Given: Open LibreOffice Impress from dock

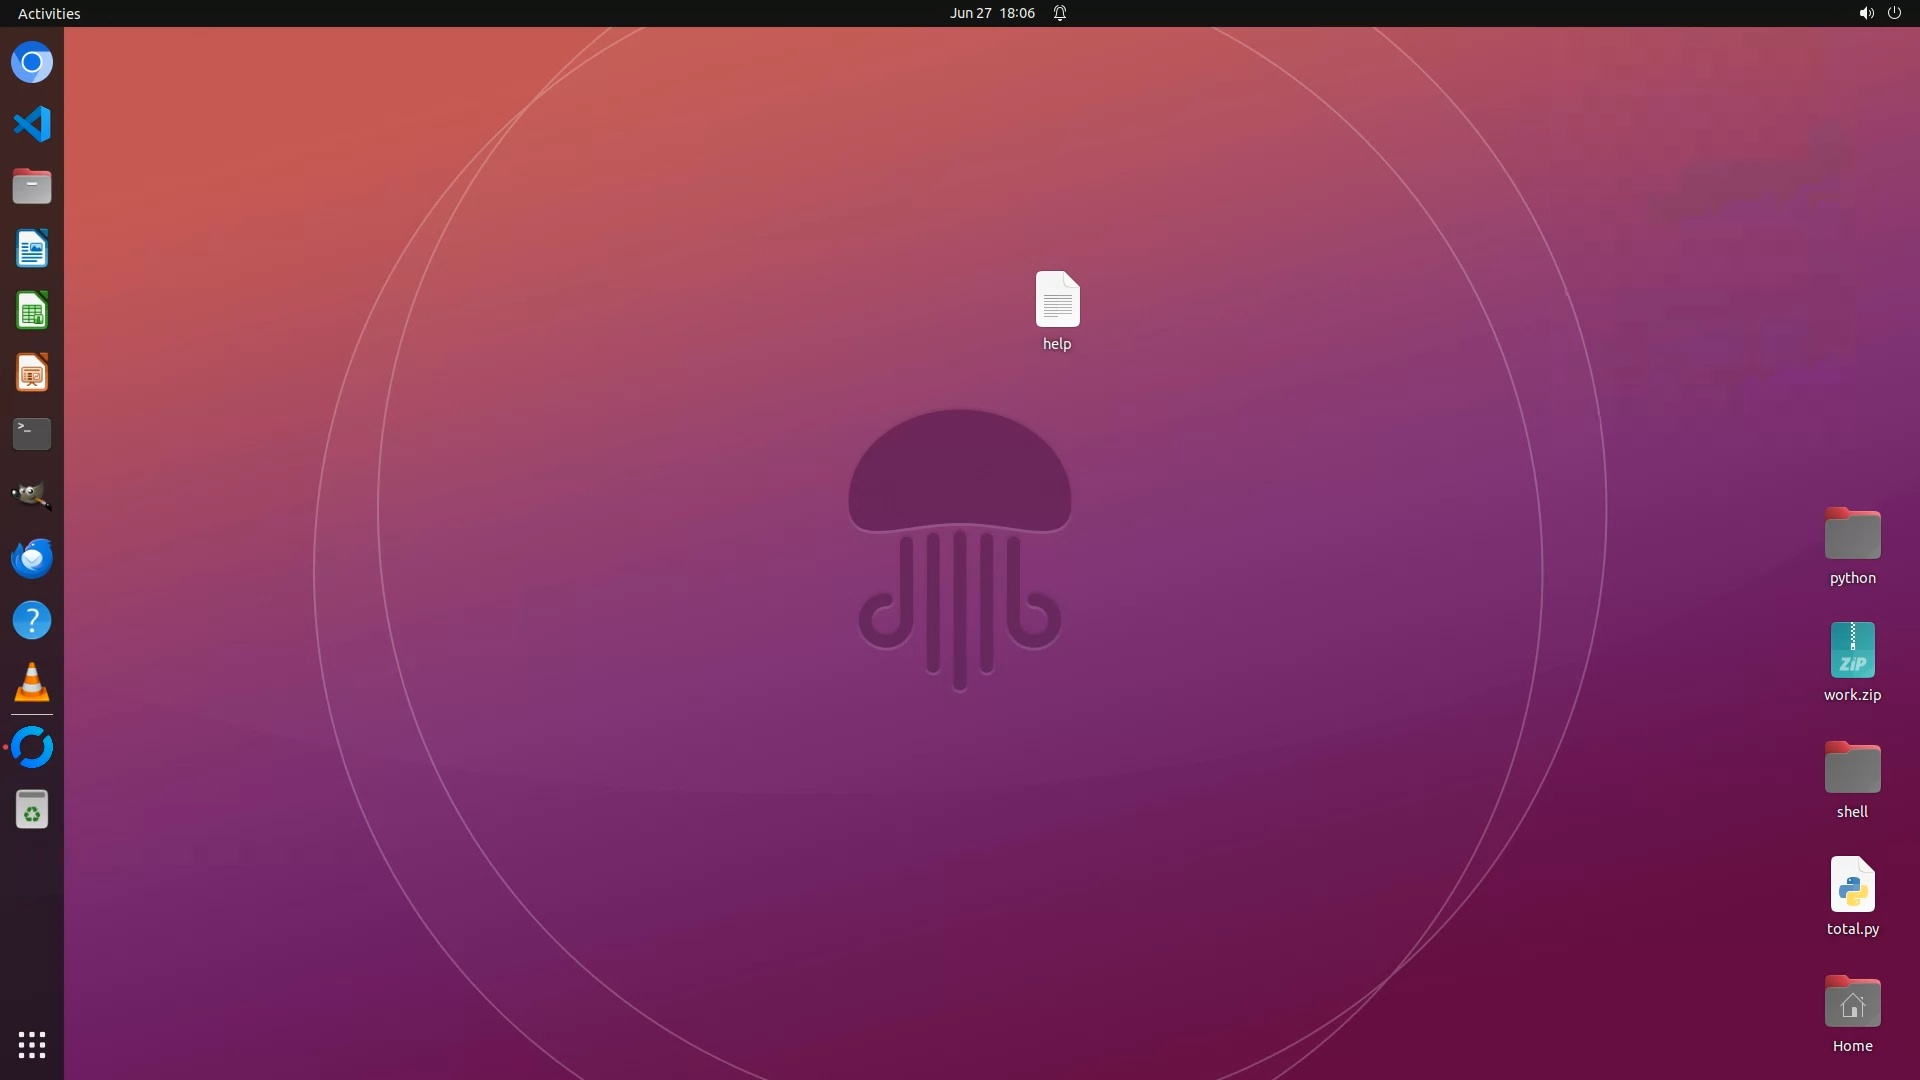Looking at the screenshot, I should (x=32, y=373).
